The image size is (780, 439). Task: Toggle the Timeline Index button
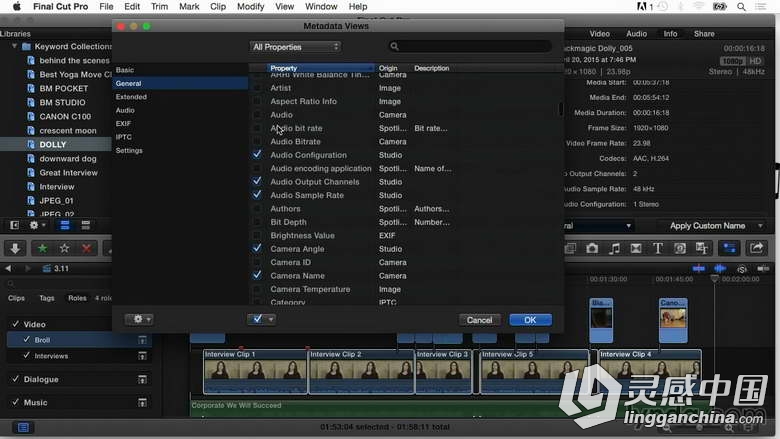point(23,427)
